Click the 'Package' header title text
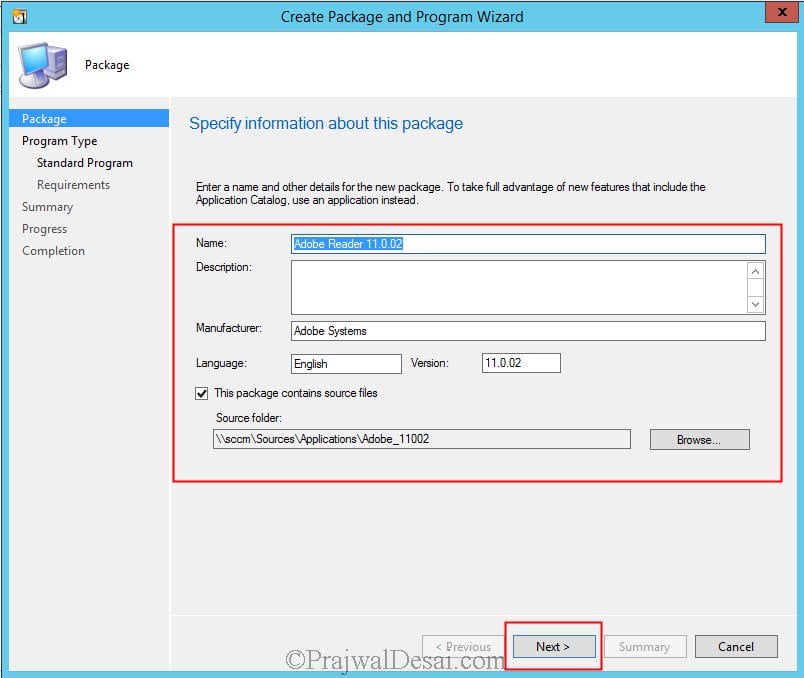 [107, 65]
